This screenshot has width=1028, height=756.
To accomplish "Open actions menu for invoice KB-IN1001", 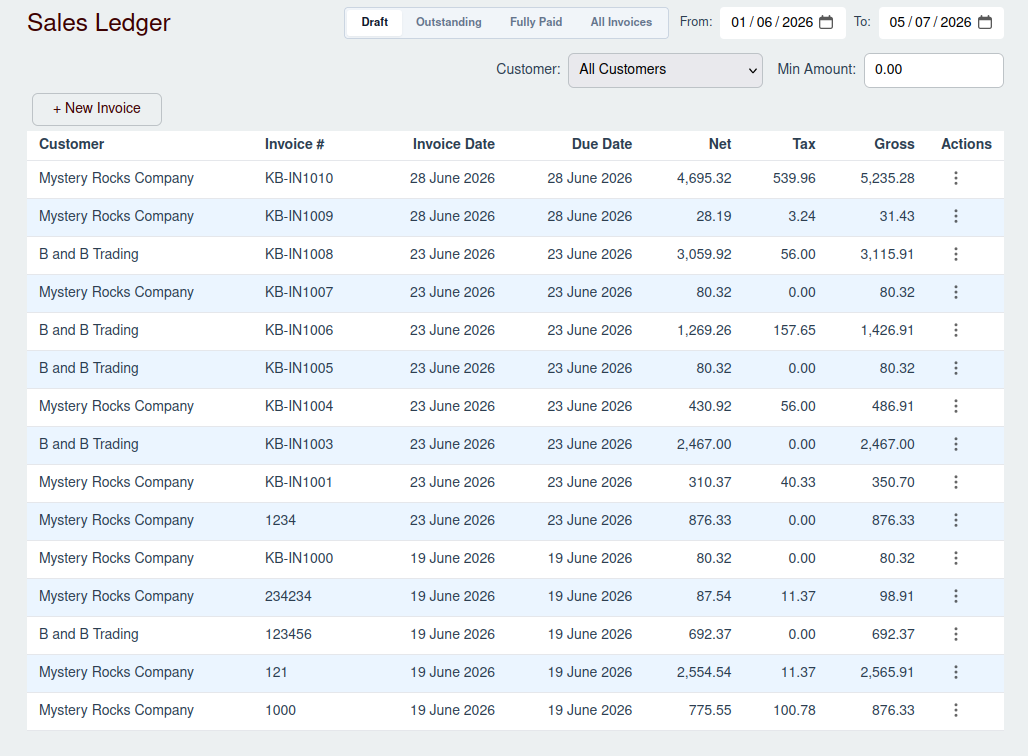I will tap(956, 483).
